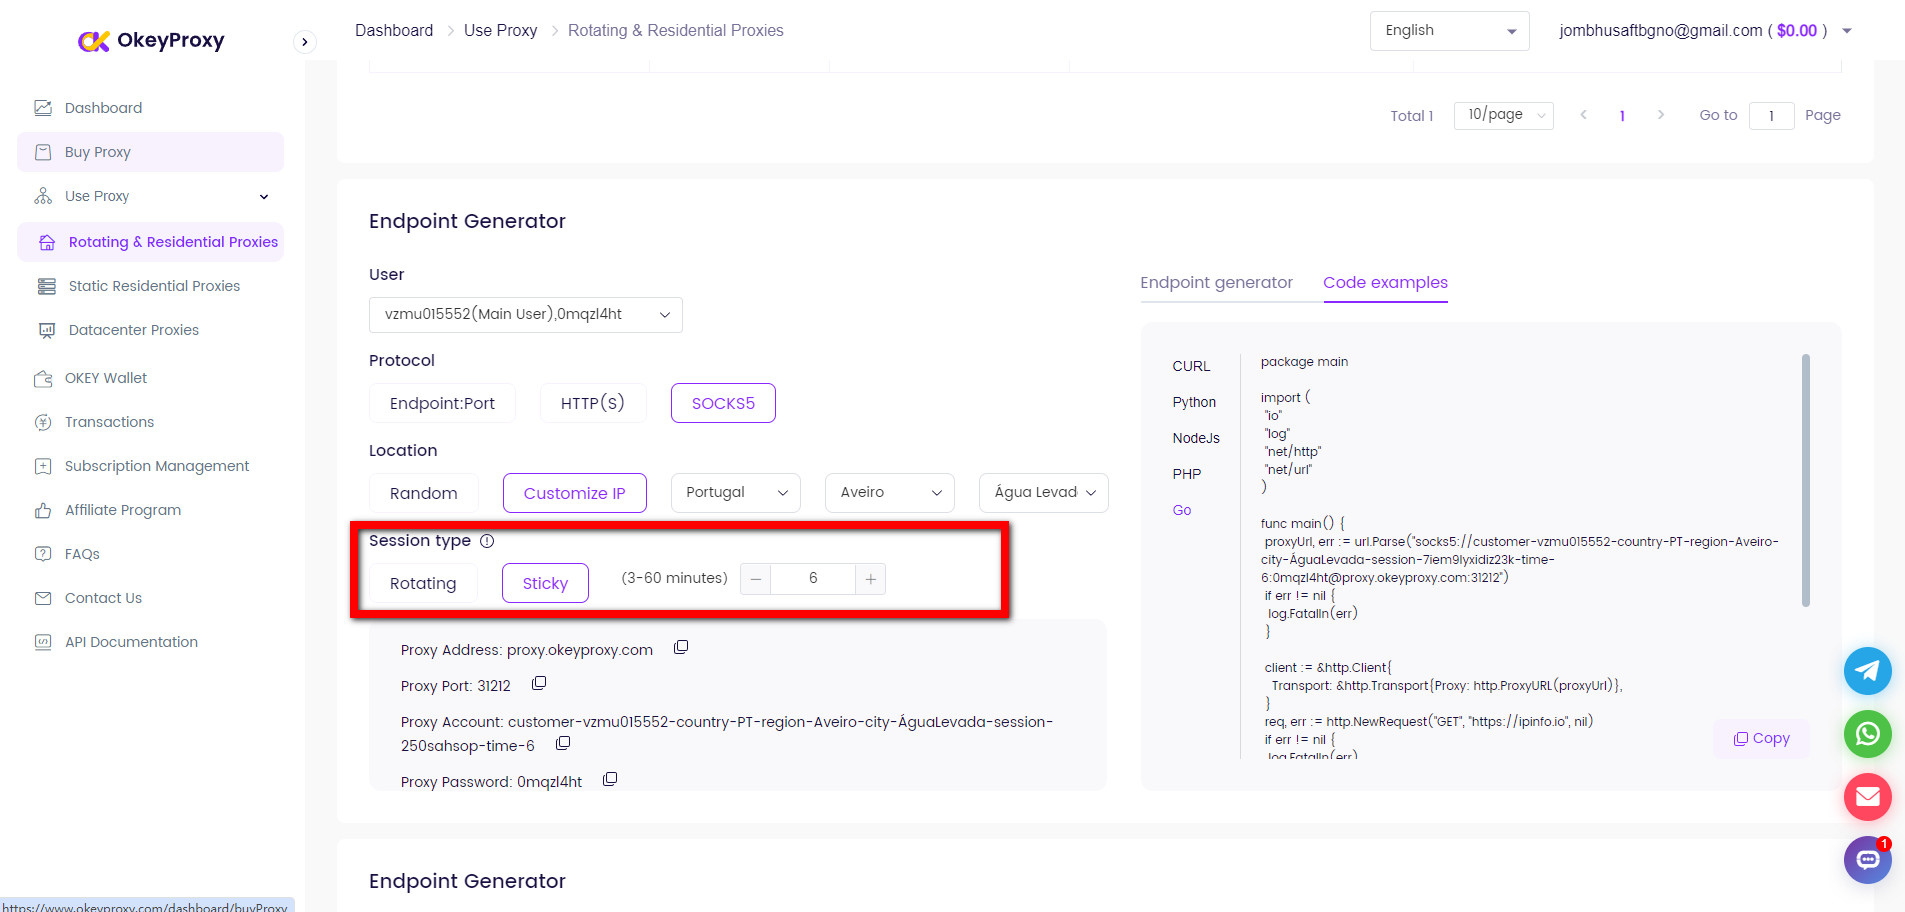
Task: Switch to the Endpoint generator tab
Action: tap(1216, 283)
